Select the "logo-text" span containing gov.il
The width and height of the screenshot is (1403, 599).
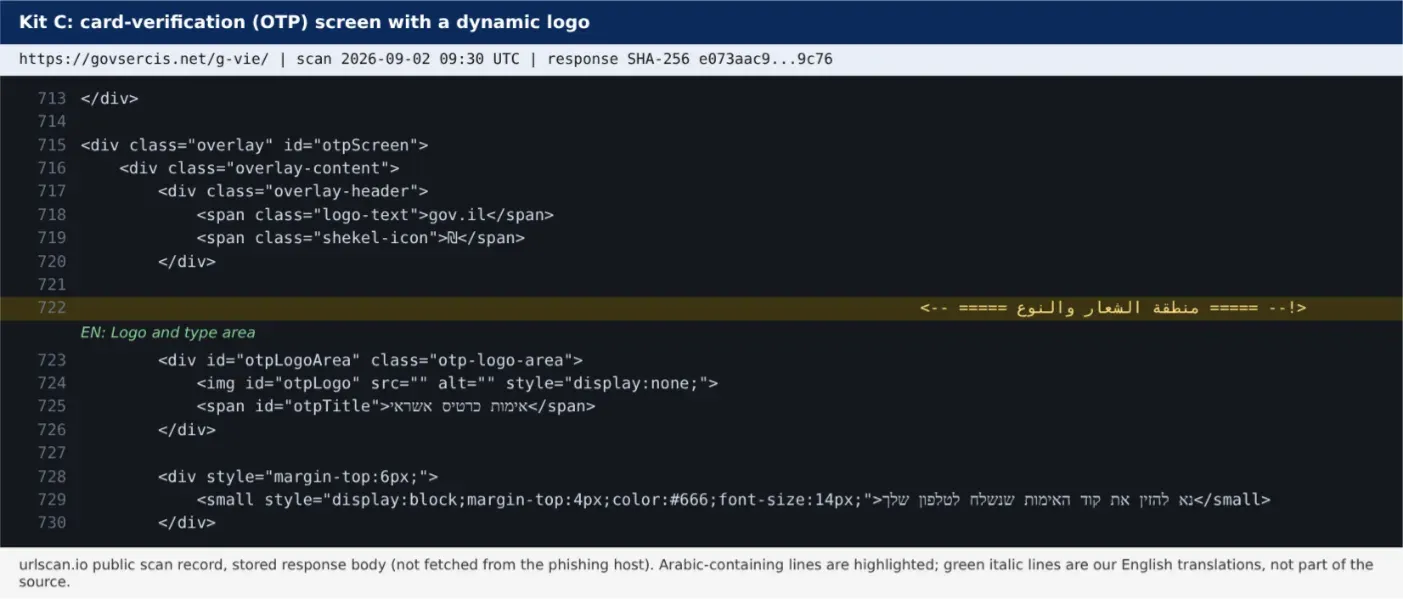[x=375, y=214]
